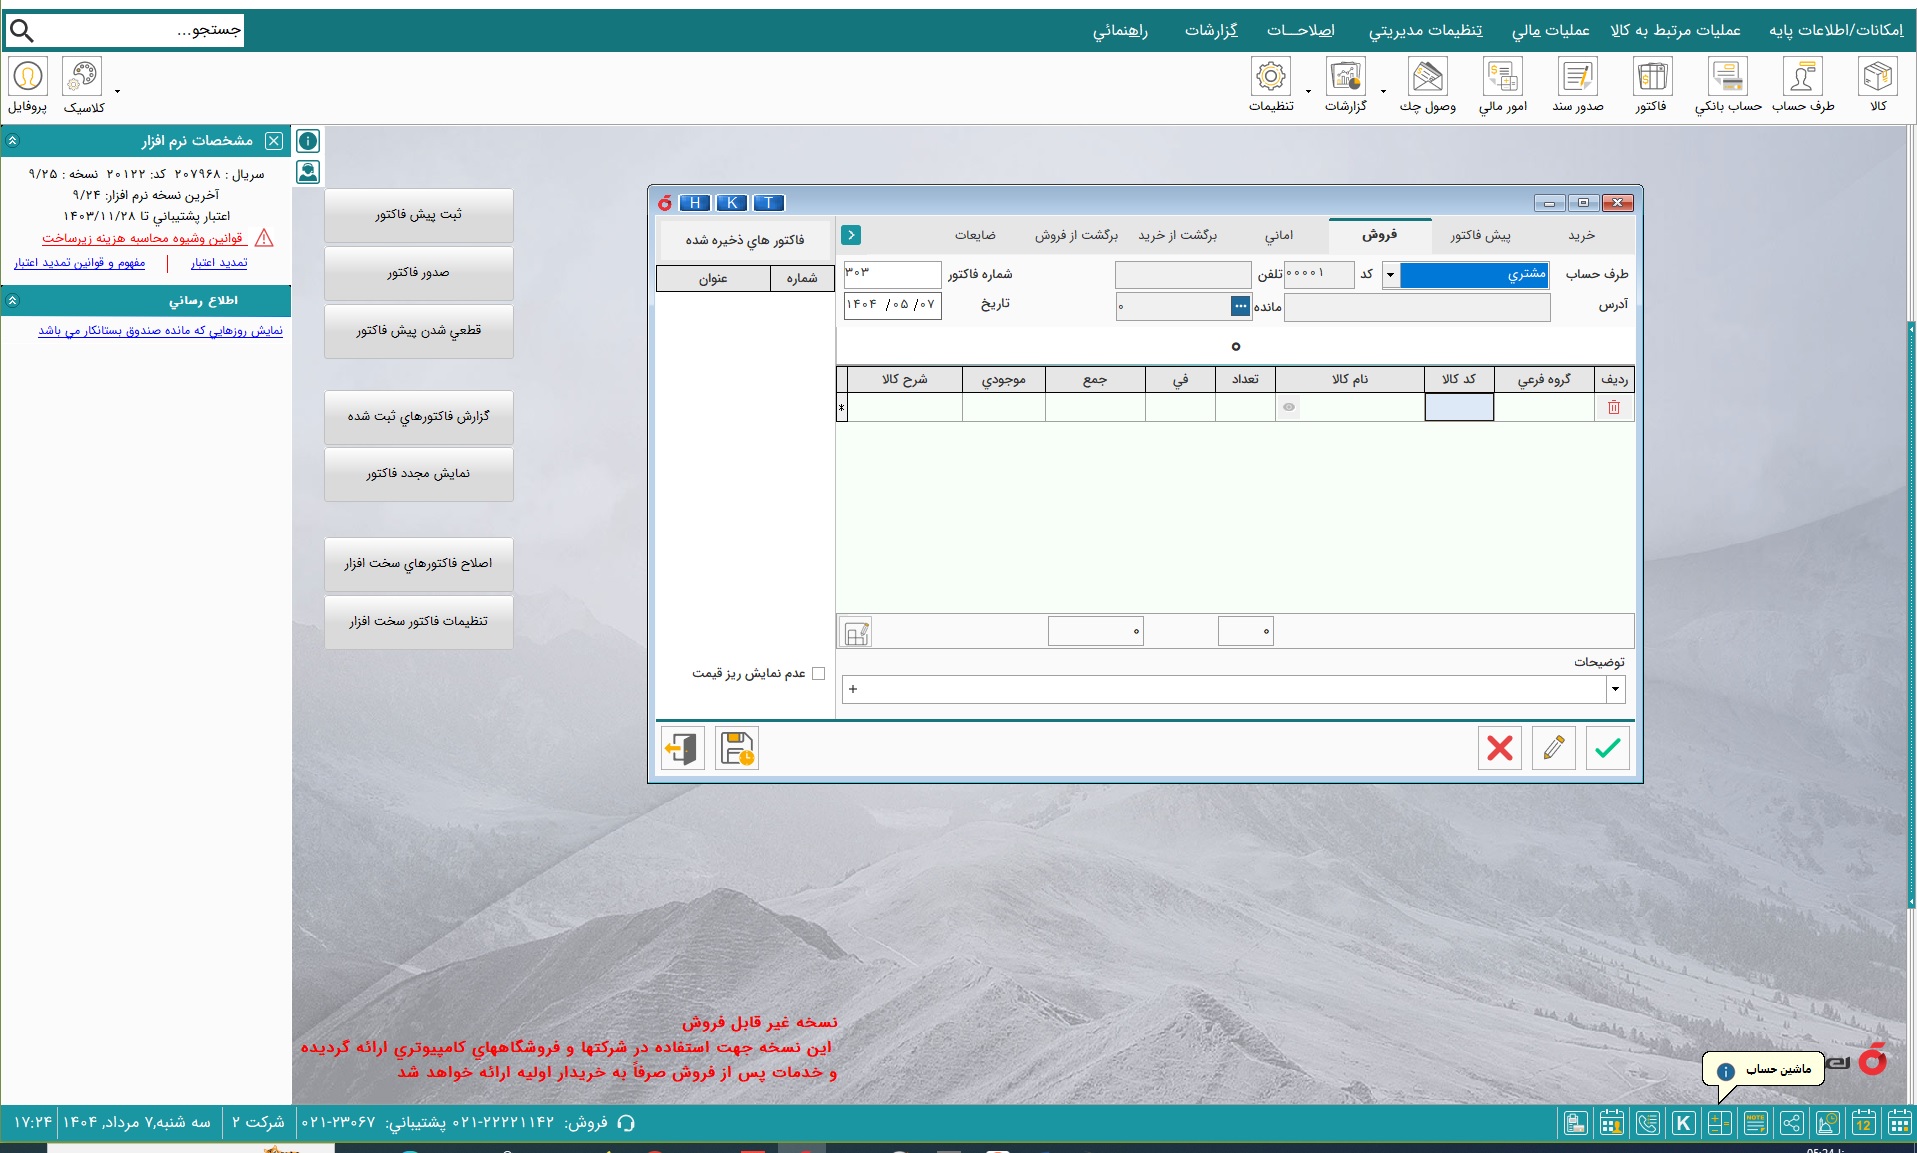1917x1153 pixels.
Task: Open the گزارشات menu in menu bar
Action: 1211,30
